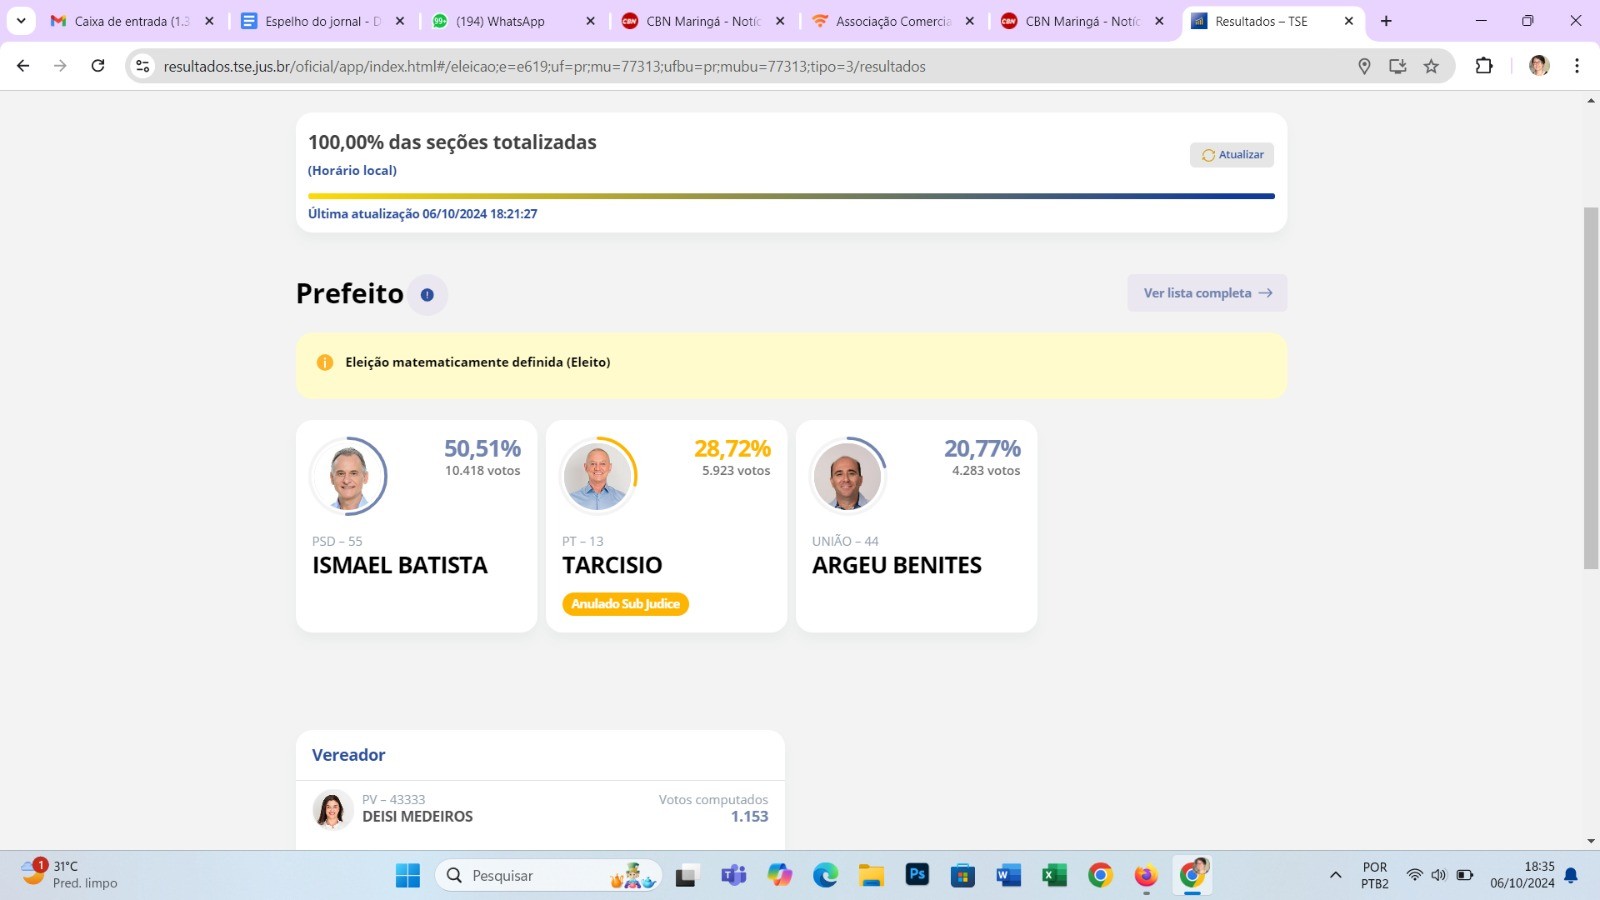Click Ismael Batista's candidate photo
This screenshot has height=900, width=1600.
[349, 476]
